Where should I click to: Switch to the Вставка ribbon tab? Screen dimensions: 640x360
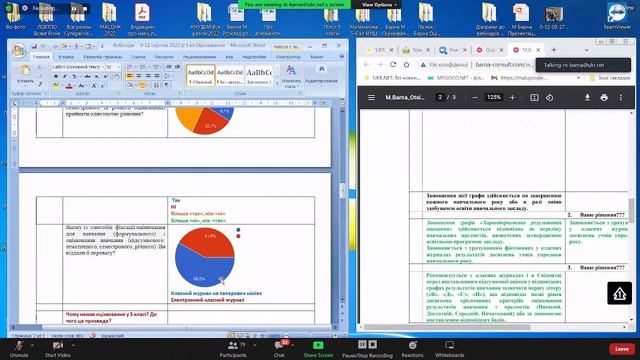(66, 57)
